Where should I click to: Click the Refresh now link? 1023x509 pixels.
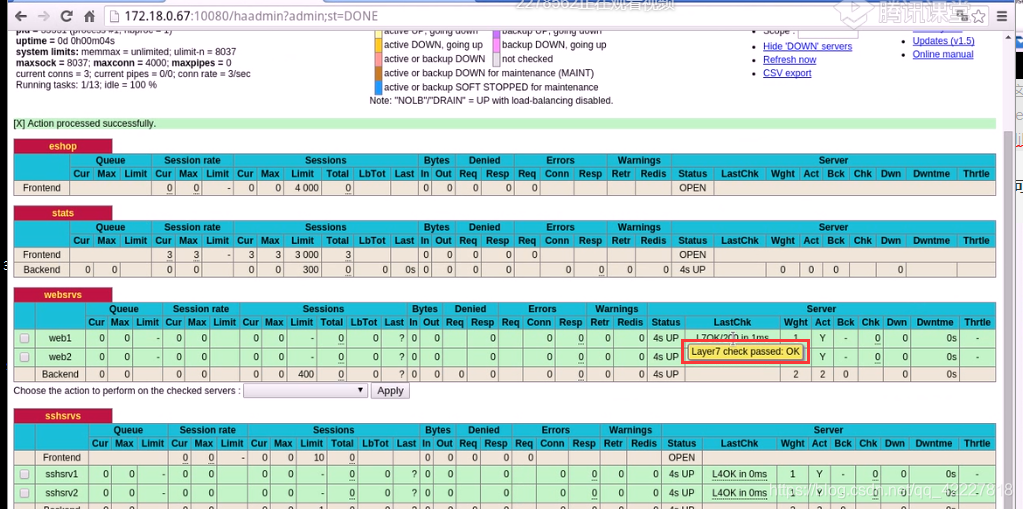[789, 59]
